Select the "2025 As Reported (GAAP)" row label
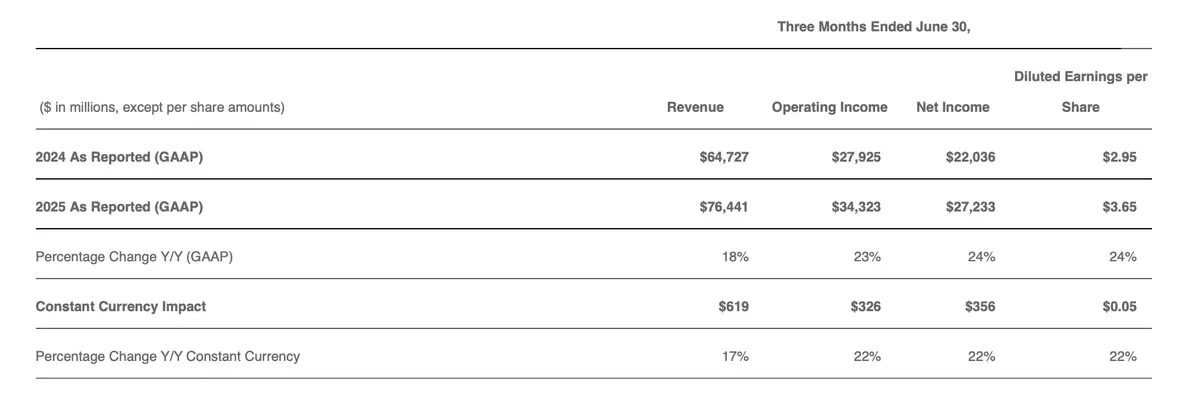Image resolution: width=1200 pixels, height=414 pixels. 119,207
